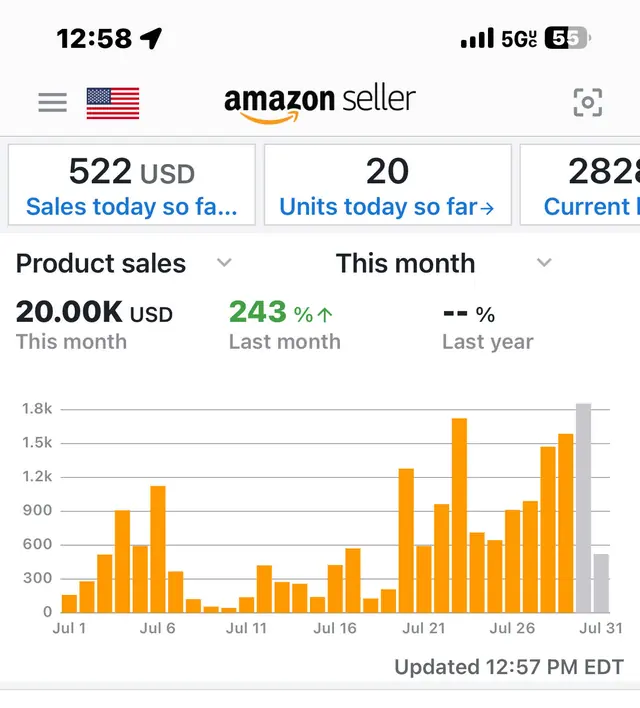The height and width of the screenshot is (708, 640).
Task: Tap the green 243% last month value
Action: [280, 312]
